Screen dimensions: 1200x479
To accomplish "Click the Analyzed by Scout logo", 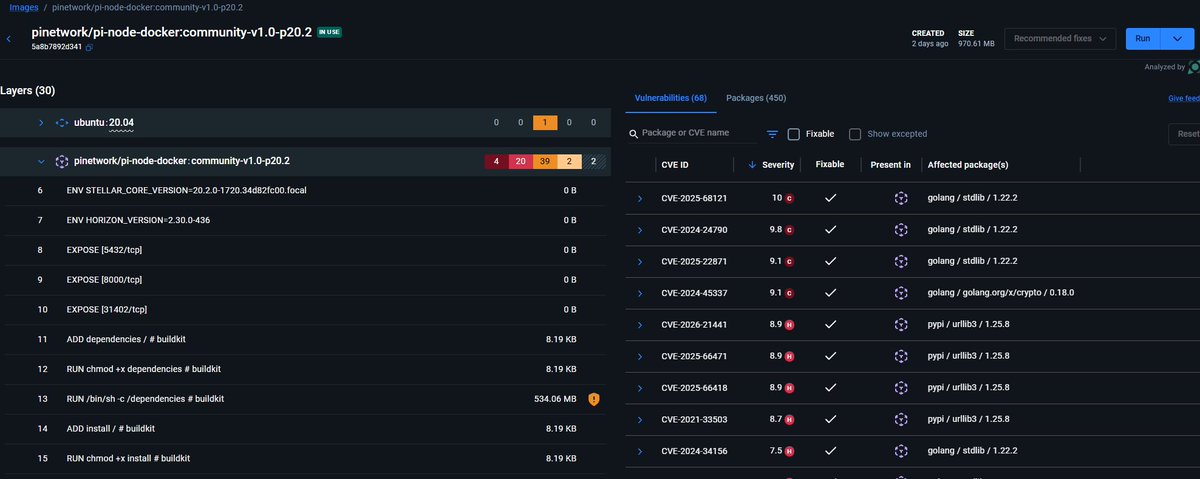I will [x=1194, y=67].
